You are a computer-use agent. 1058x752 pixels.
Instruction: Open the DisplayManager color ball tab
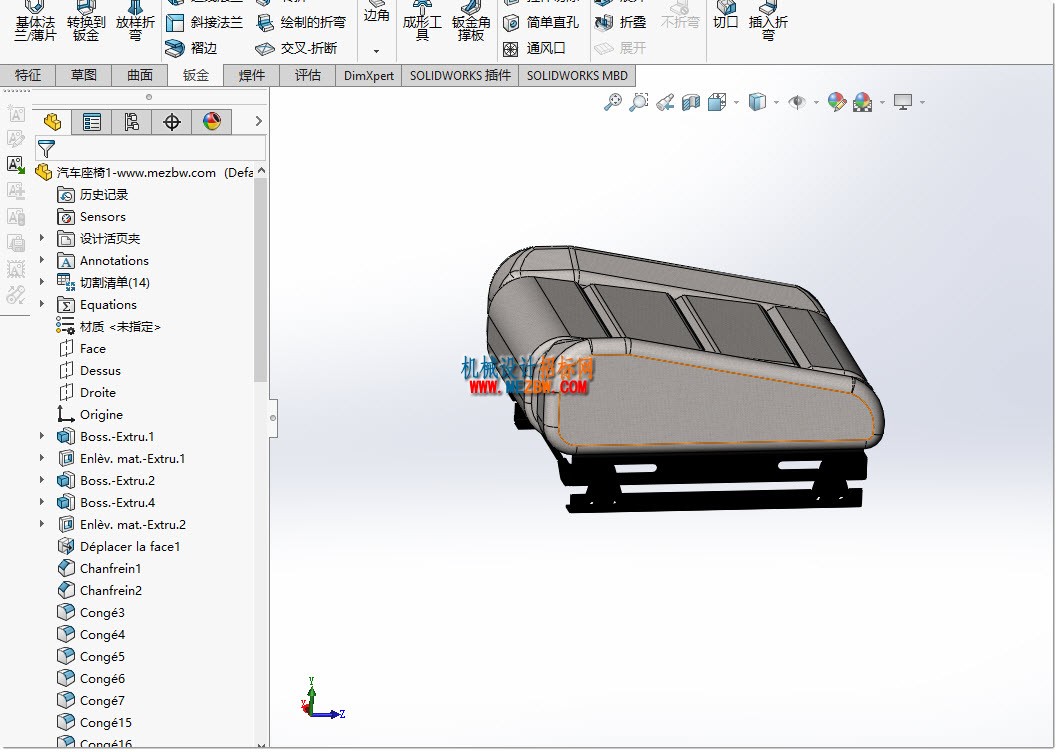tap(212, 122)
